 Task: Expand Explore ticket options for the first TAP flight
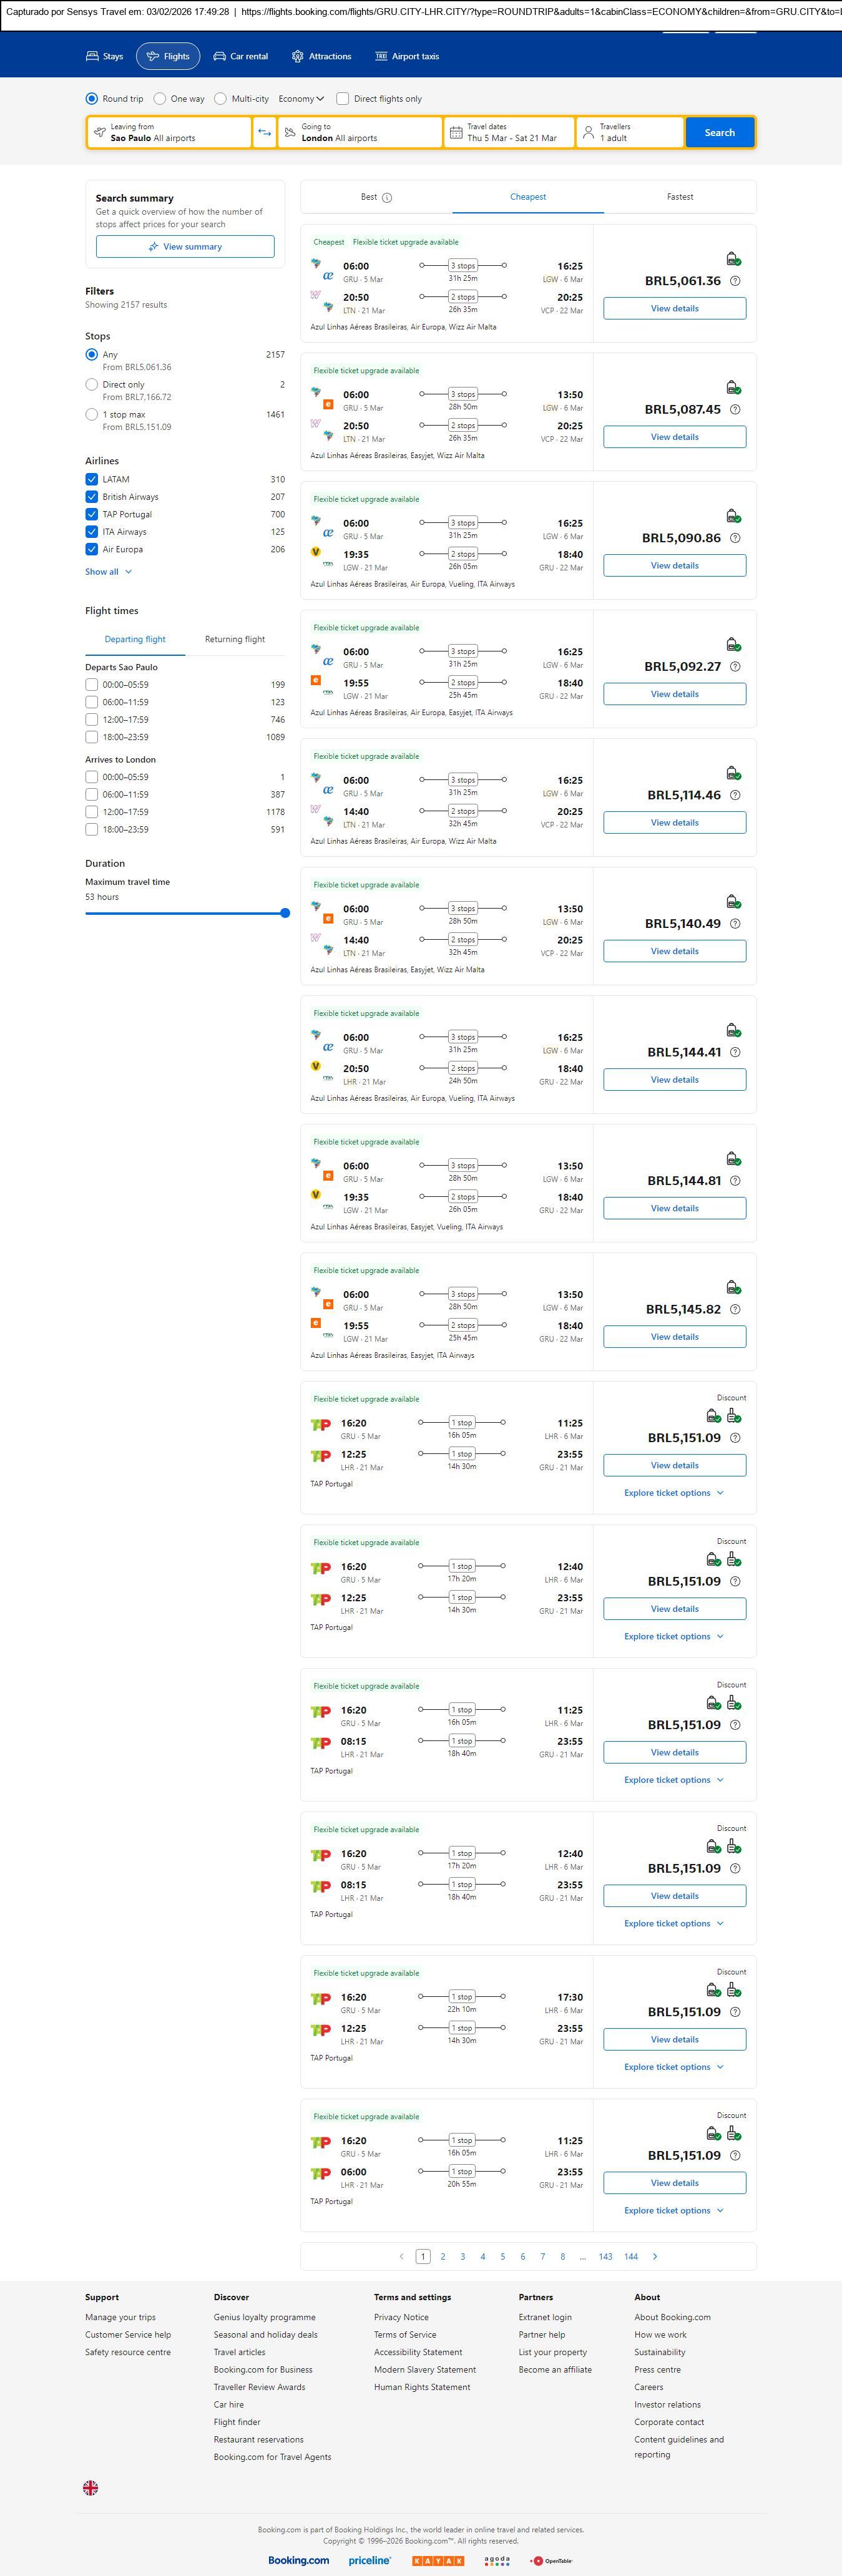point(673,1493)
